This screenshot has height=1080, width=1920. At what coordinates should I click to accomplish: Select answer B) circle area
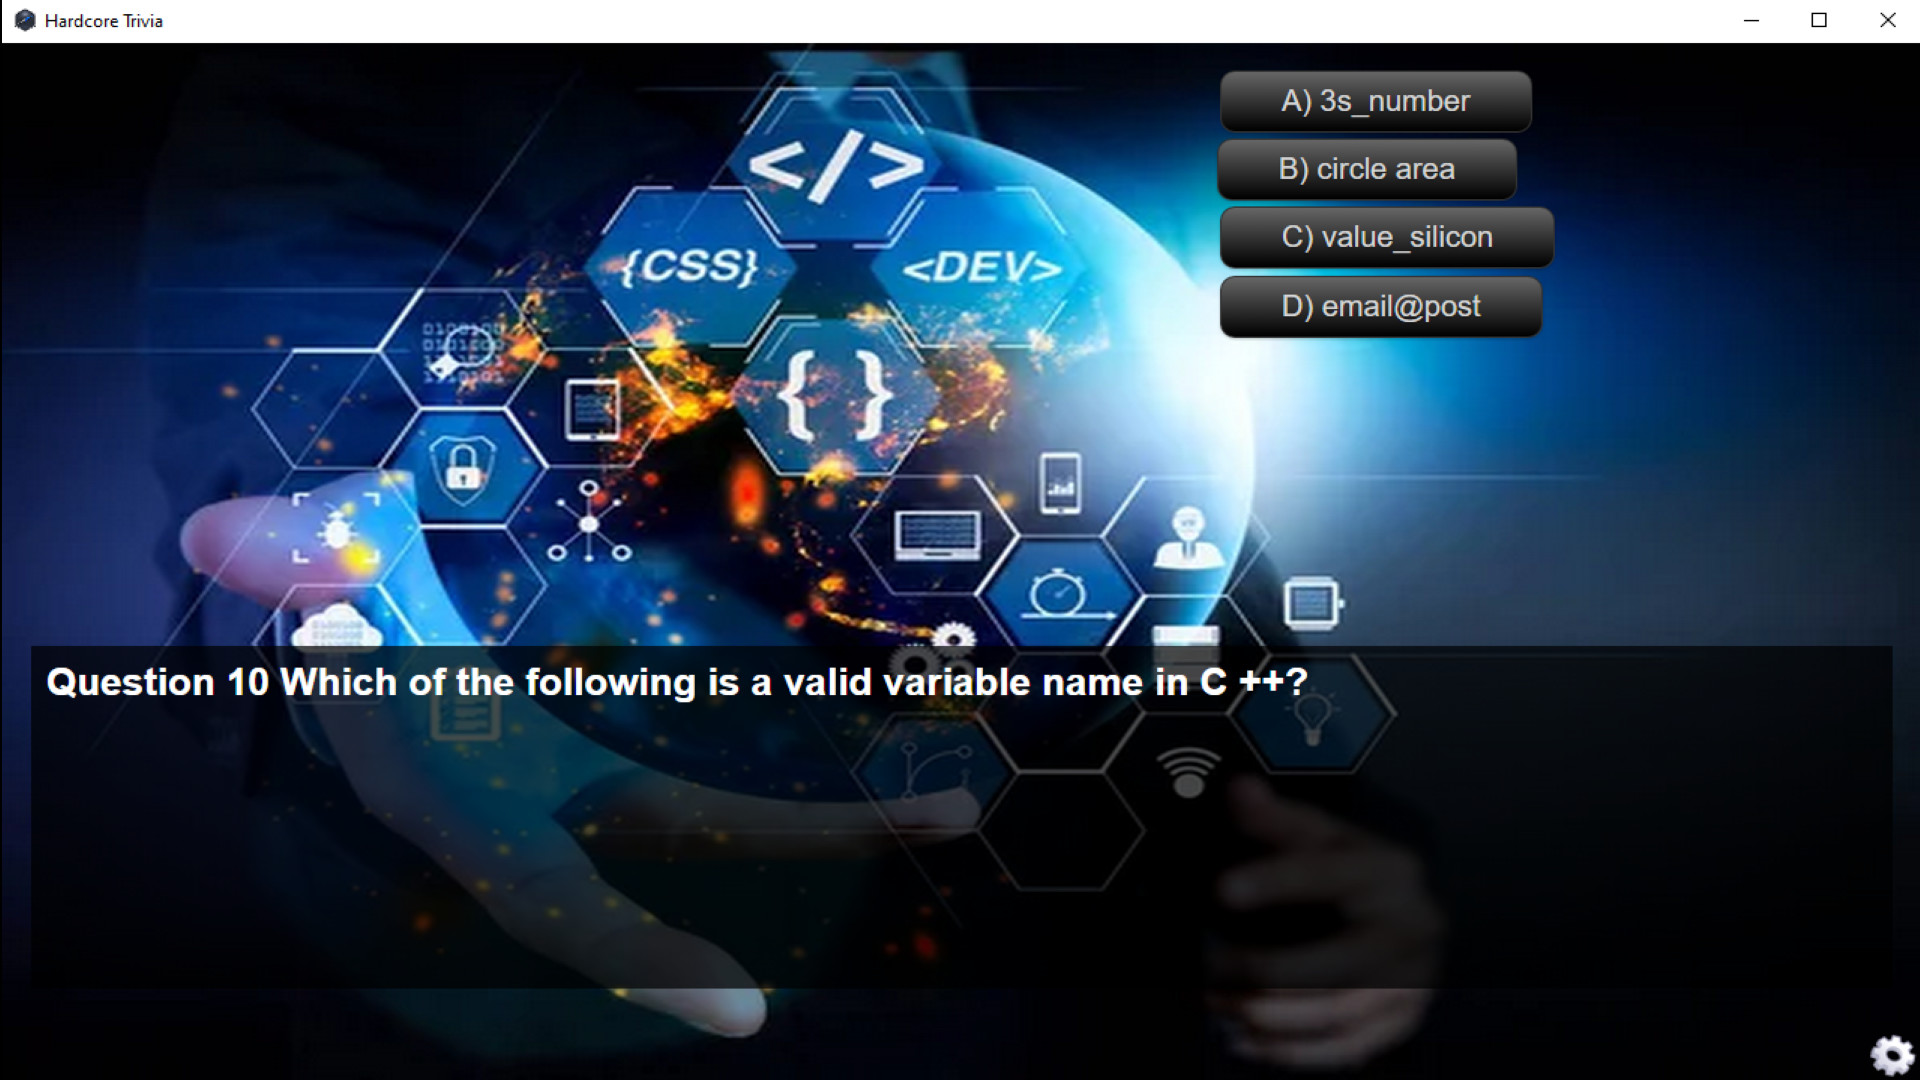(1375, 169)
